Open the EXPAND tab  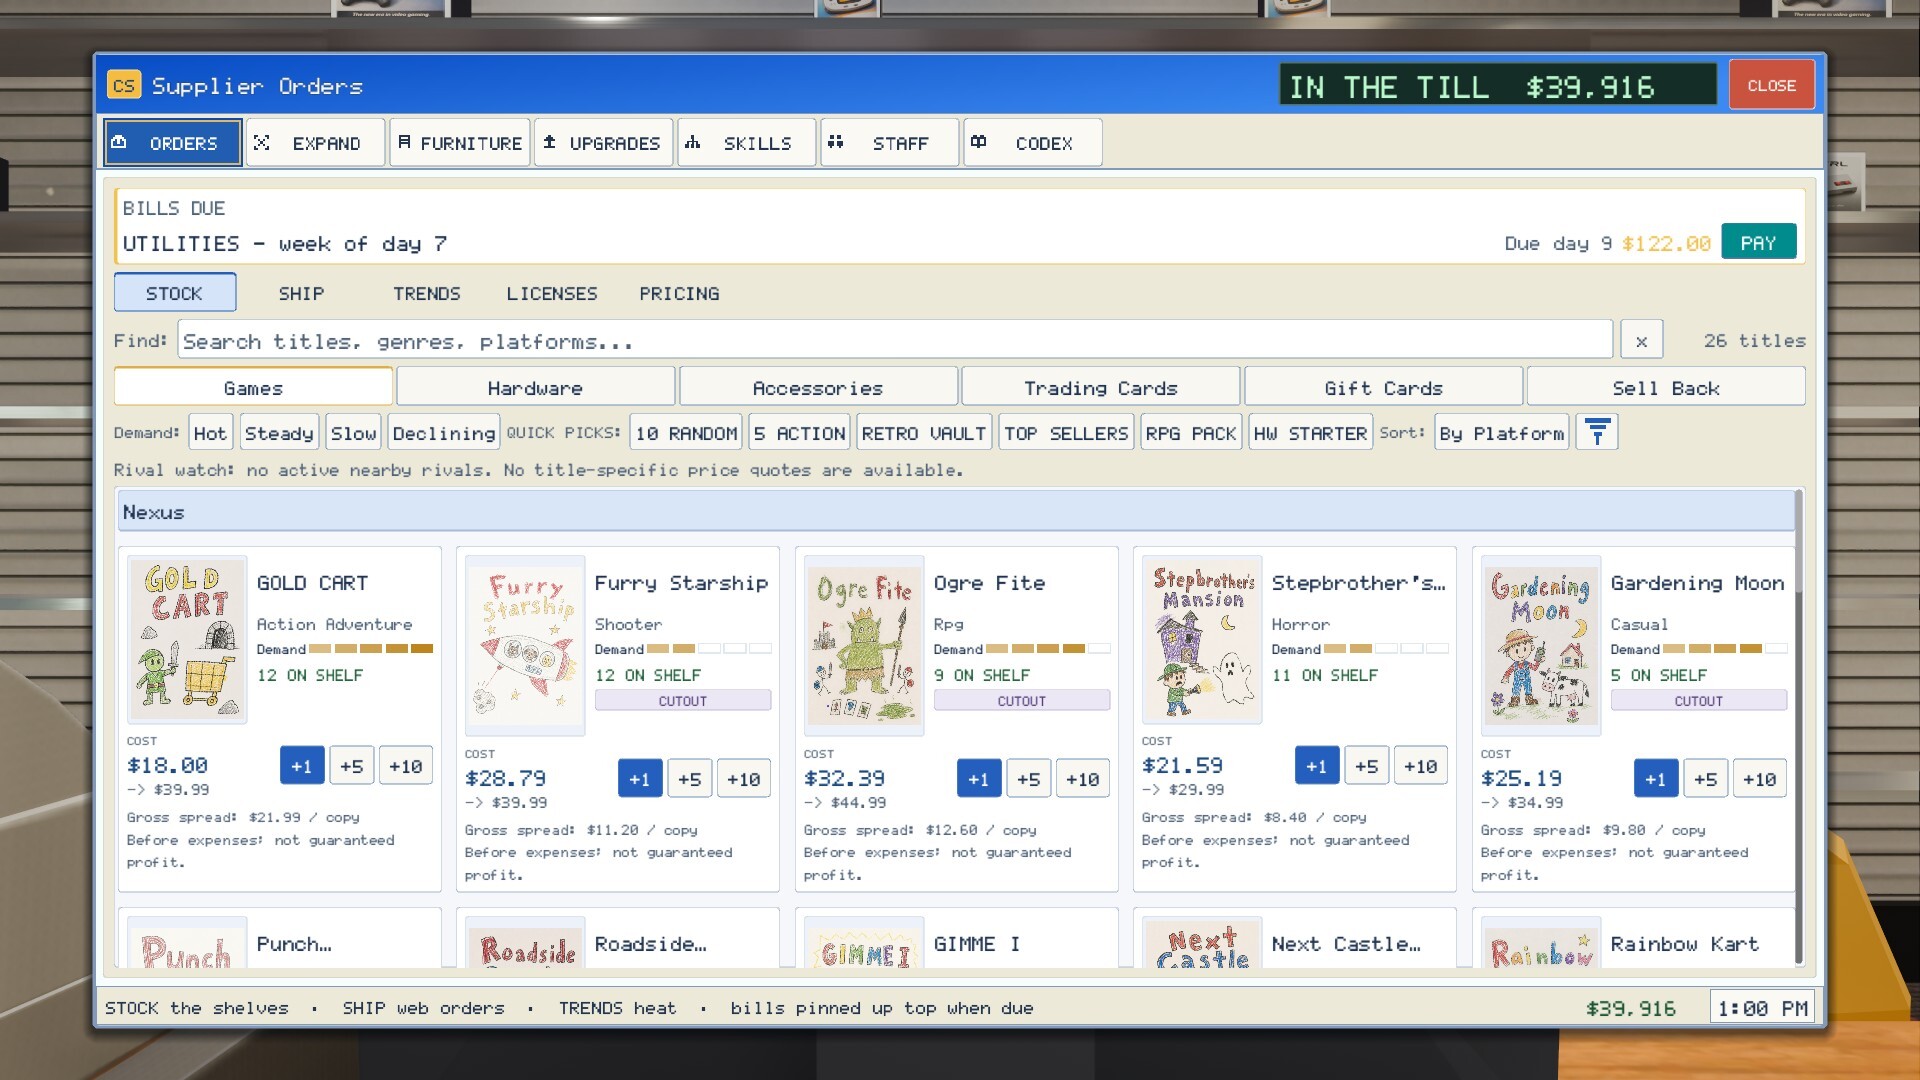(315, 143)
